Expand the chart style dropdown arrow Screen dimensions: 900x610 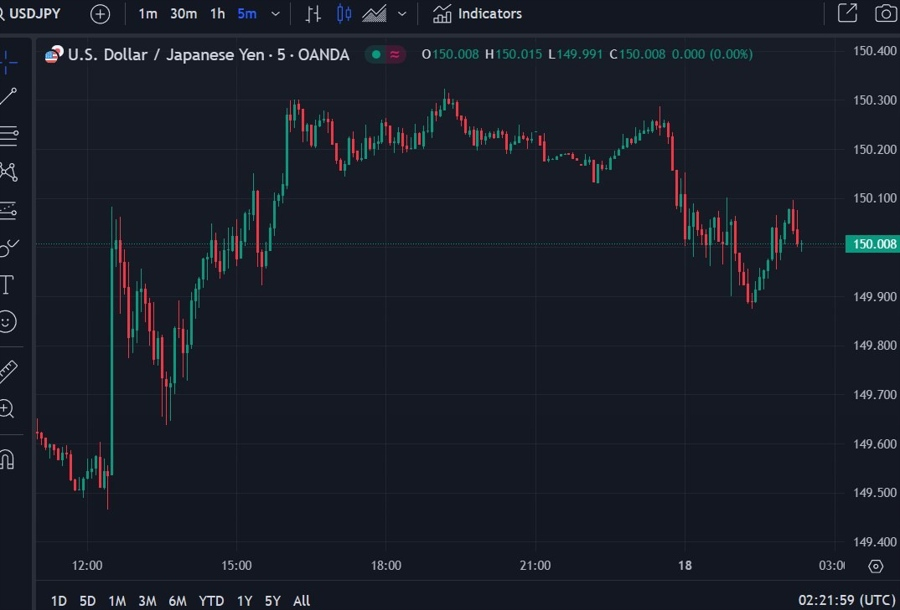click(x=402, y=14)
